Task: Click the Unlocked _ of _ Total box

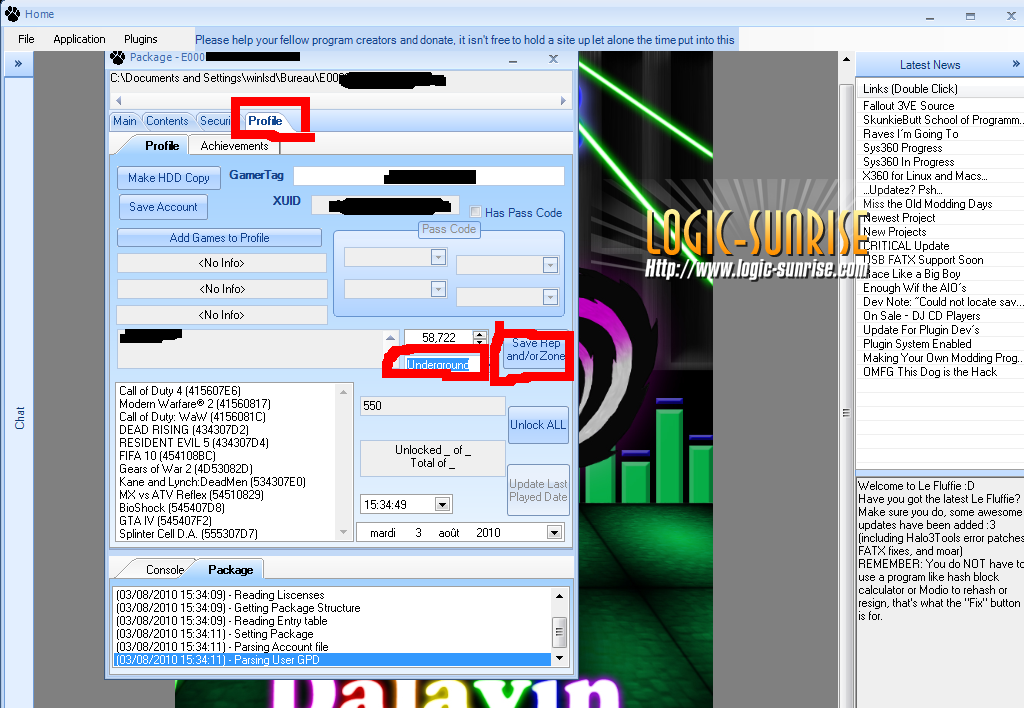Action: (x=432, y=457)
